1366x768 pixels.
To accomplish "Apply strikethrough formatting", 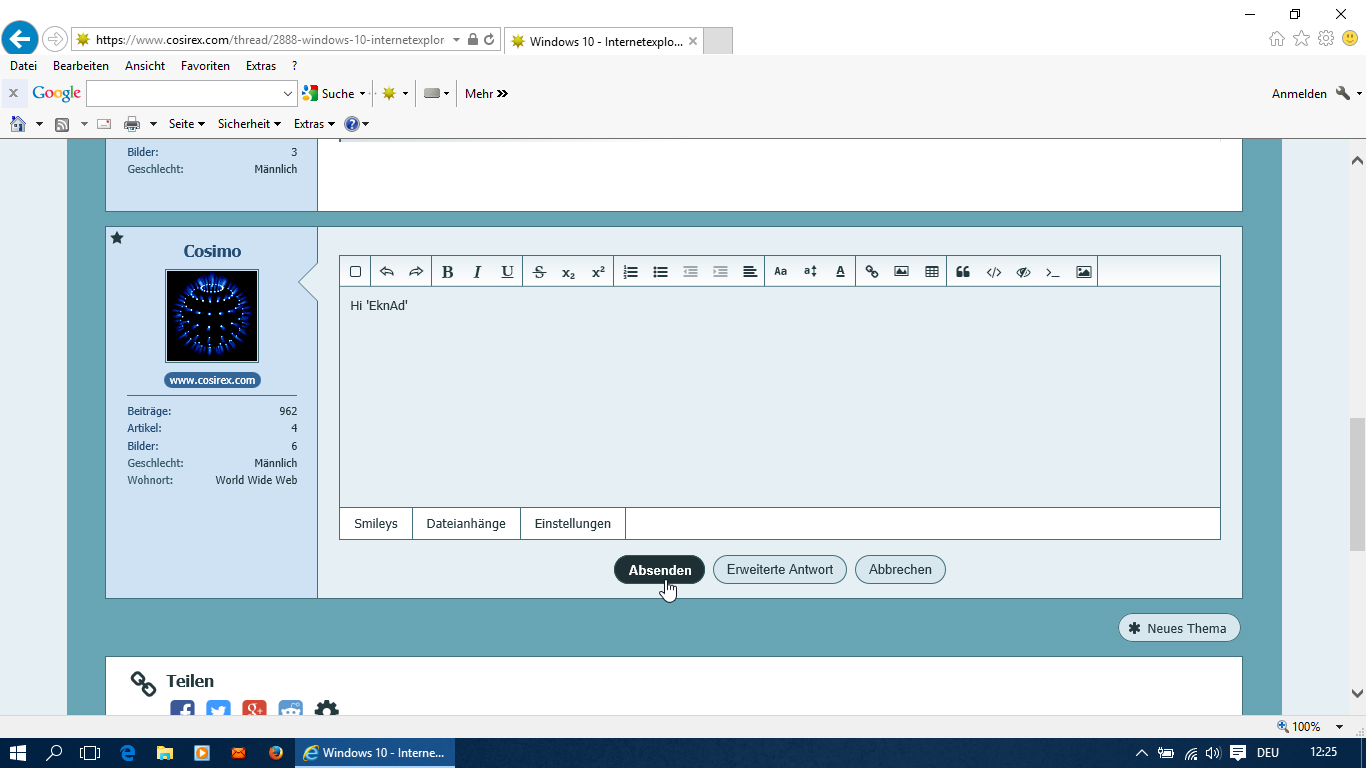I will point(539,272).
